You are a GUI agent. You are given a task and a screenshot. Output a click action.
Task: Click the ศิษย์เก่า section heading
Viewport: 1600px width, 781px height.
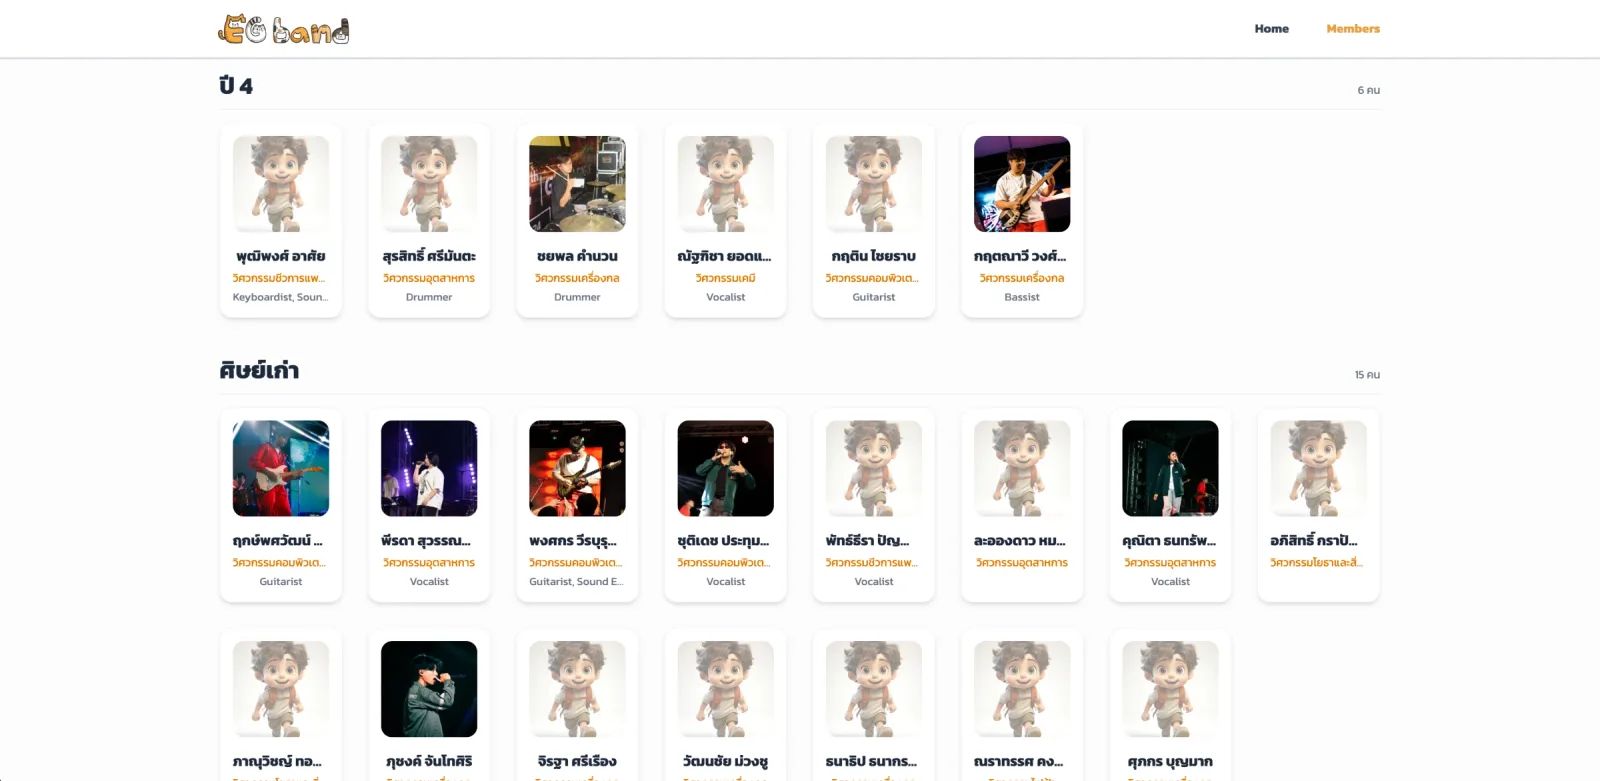click(259, 370)
